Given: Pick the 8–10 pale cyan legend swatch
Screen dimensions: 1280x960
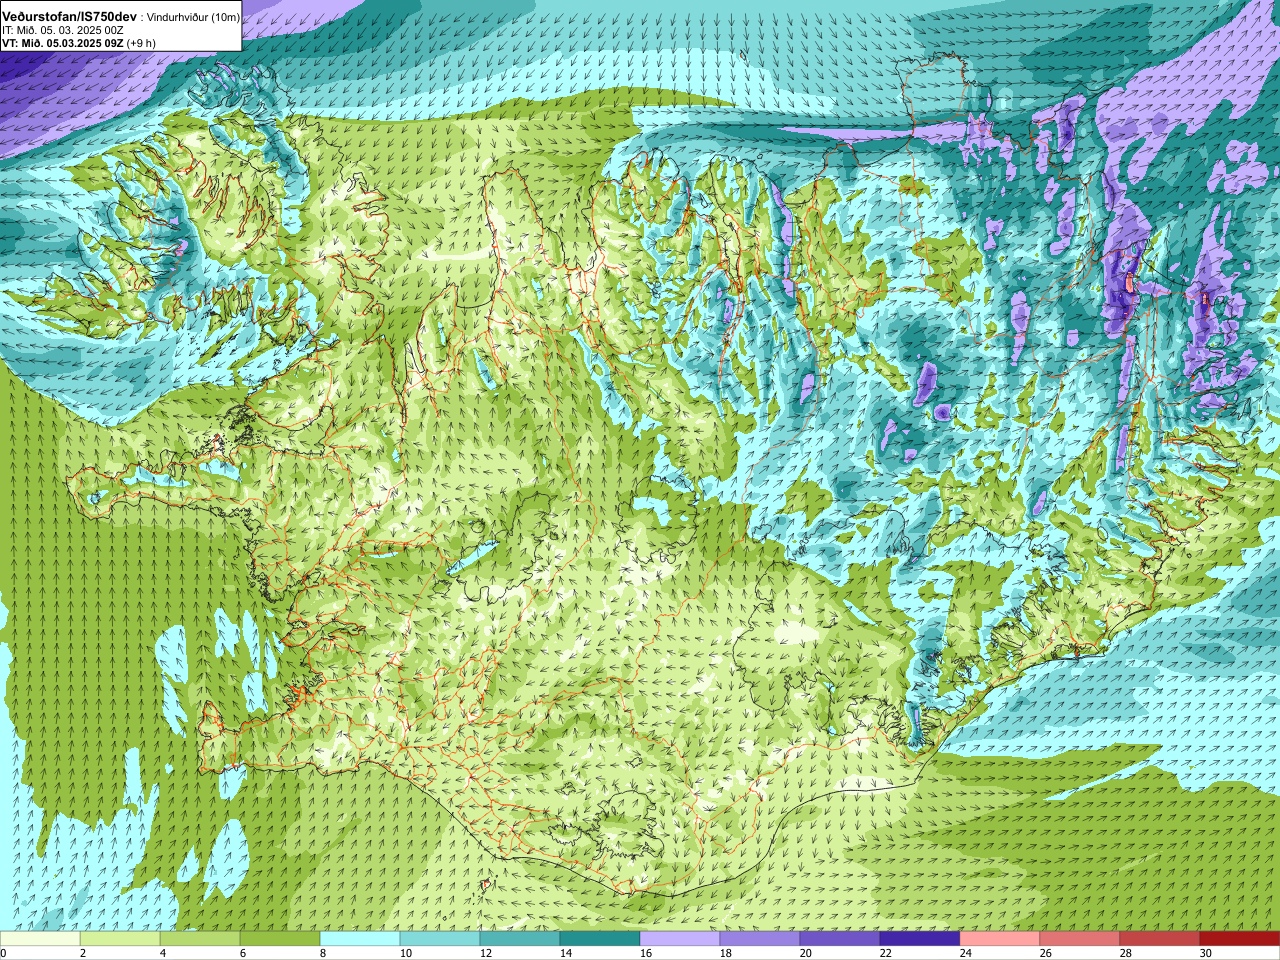Looking at the screenshot, I should tap(360, 939).
